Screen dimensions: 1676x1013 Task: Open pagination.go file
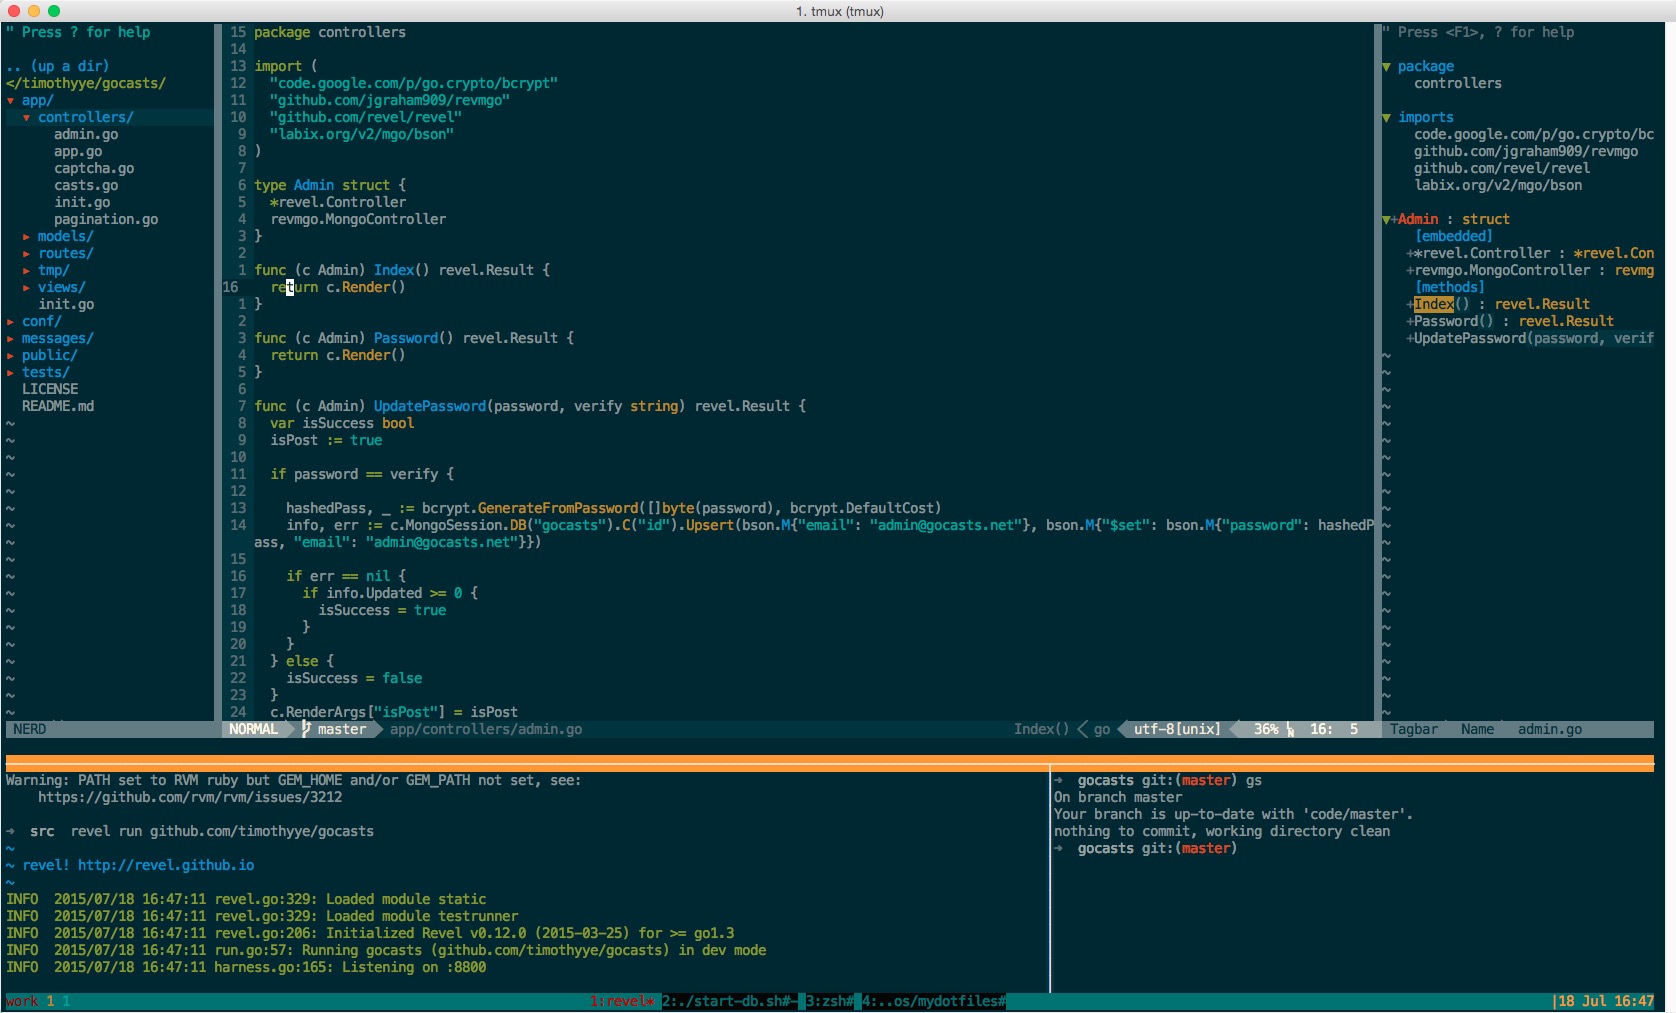pos(106,220)
